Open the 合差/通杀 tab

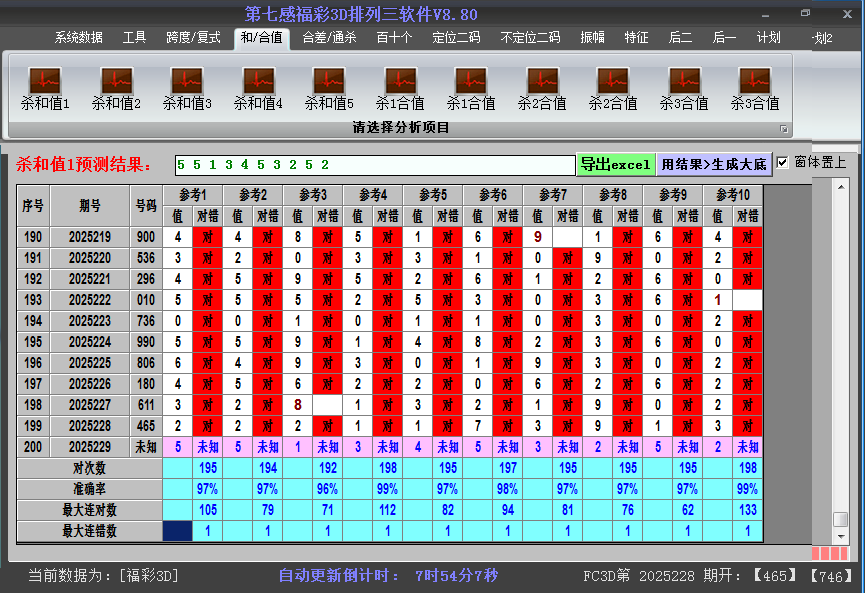coord(329,38)
